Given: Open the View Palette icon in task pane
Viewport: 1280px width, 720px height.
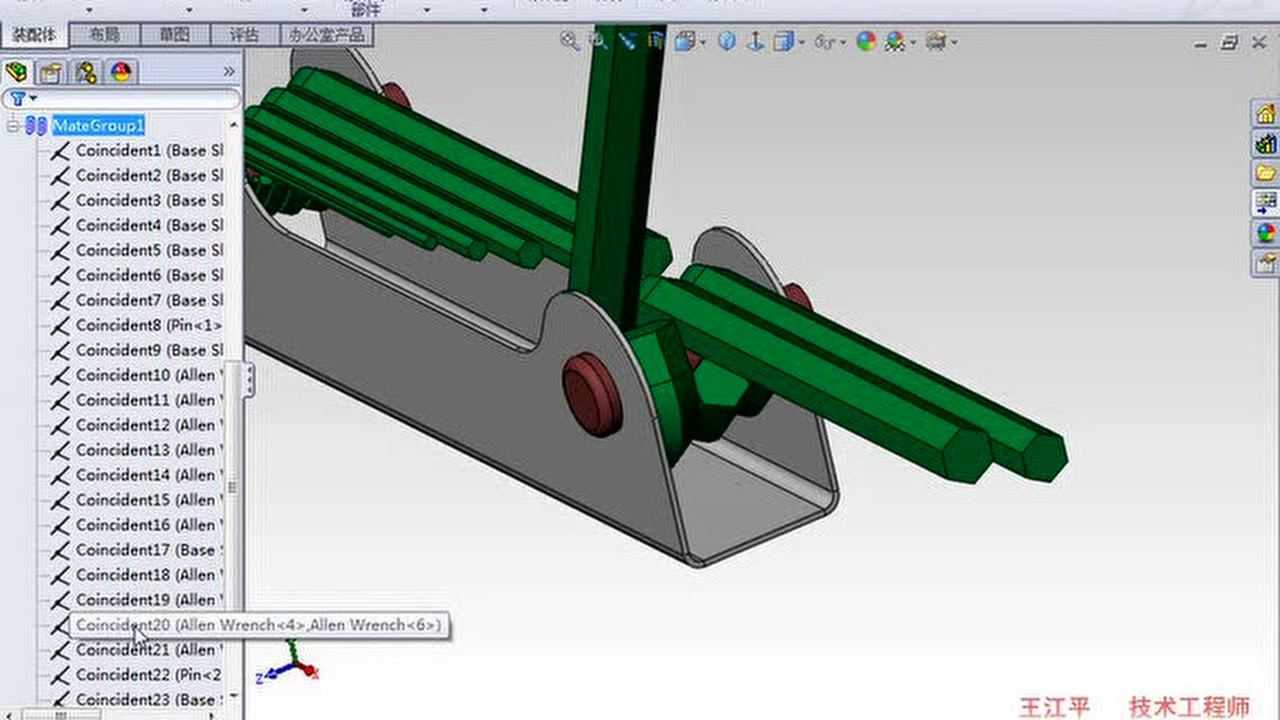Looking at the screenshot, I should coord(1265,203).
